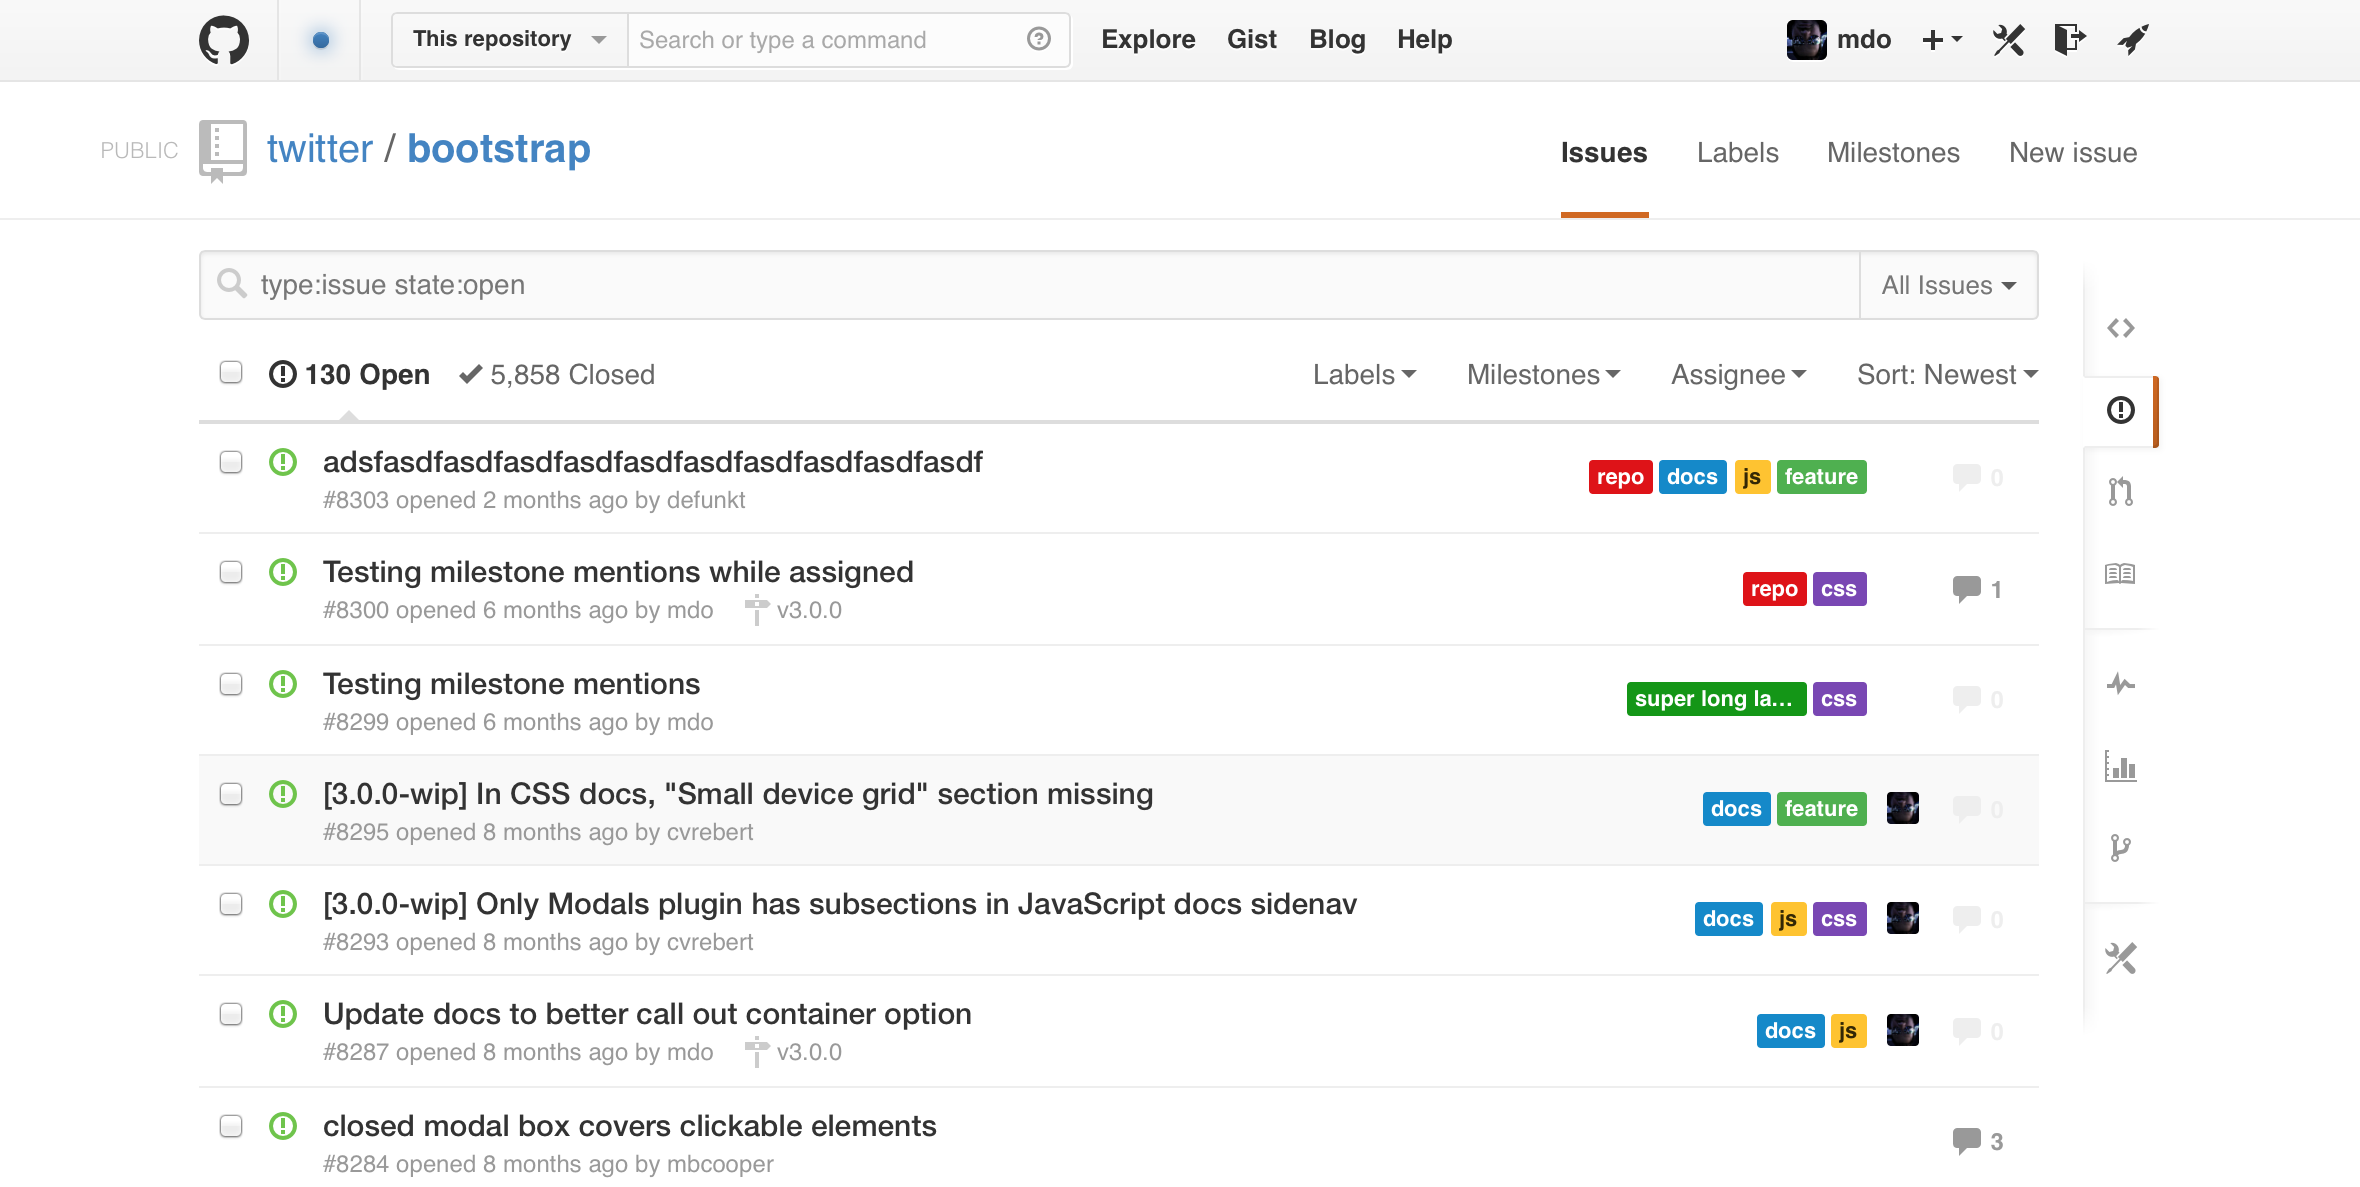Select checkbox for Modals plugin issue #8293
Screen dimensions: 2360x1187
tap(231, 904)
